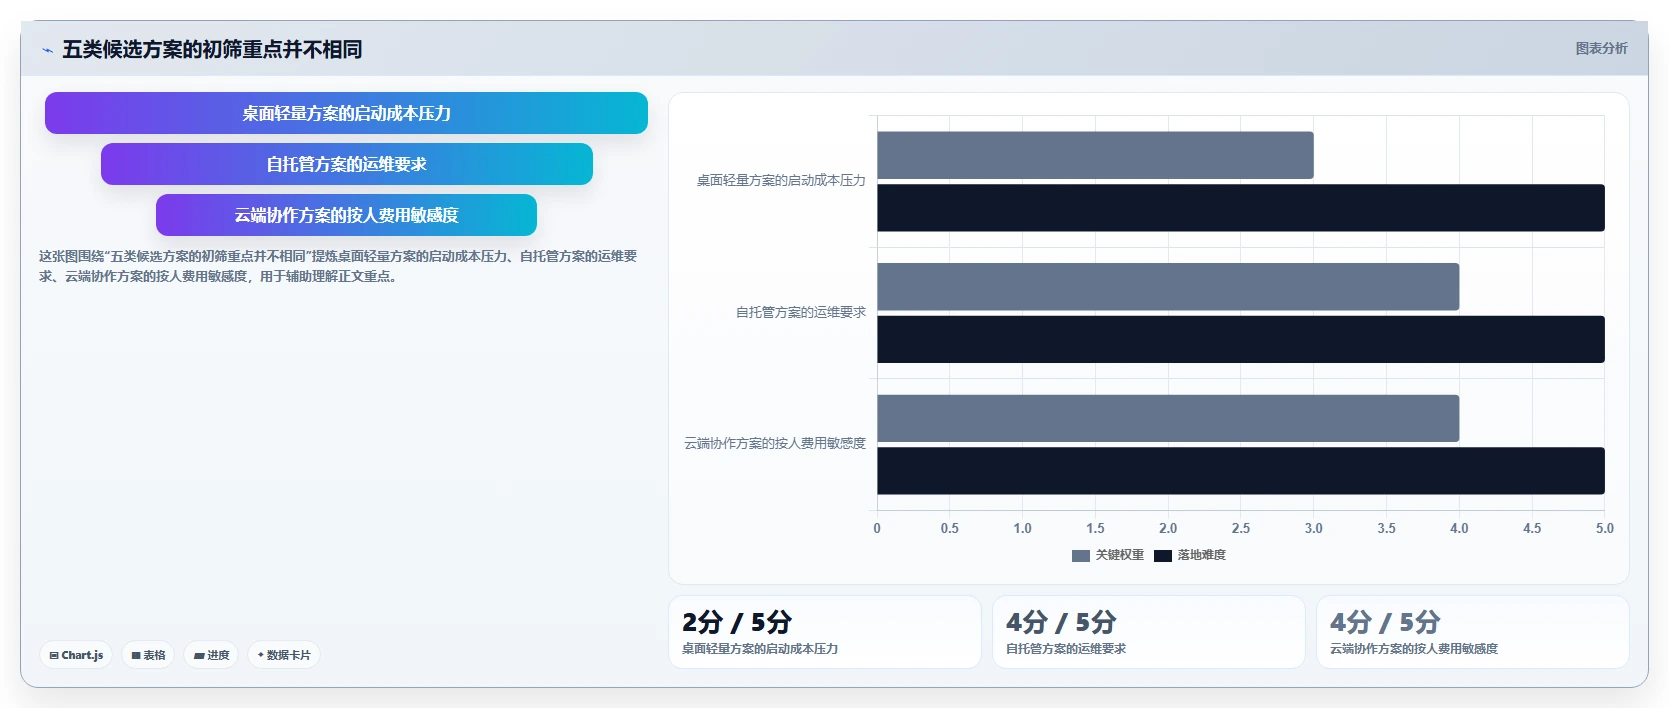Click the 自托管方案的运维要求 score card

(x=1149, y=632)
